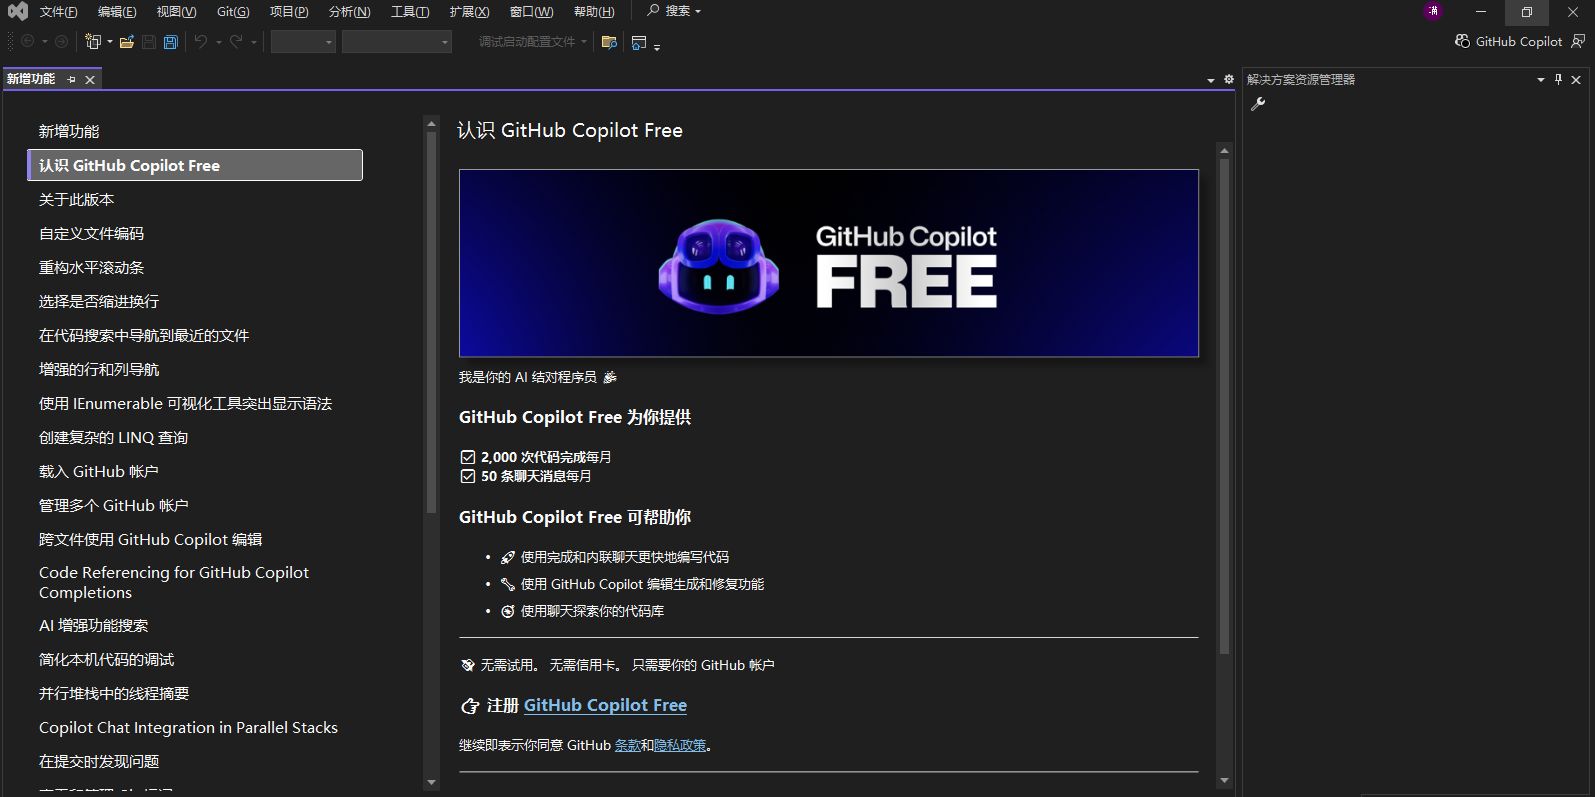This screenshot has height=797, width=1595.
Task: Open the 帮助(H) menu
Action: pos(594,12)
